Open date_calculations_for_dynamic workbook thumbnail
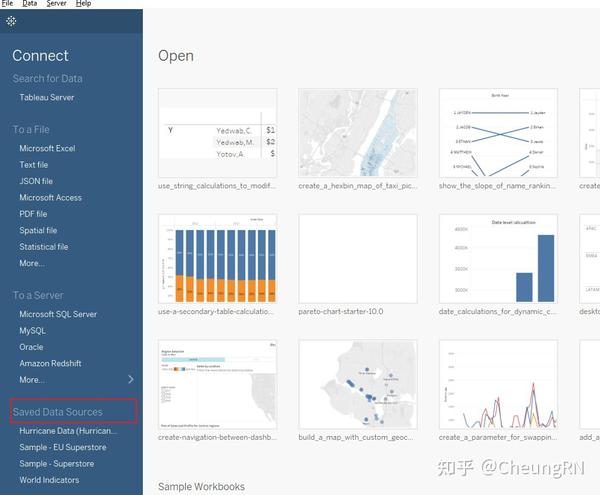This screenshot has height=495, width=600. point(498,259)
